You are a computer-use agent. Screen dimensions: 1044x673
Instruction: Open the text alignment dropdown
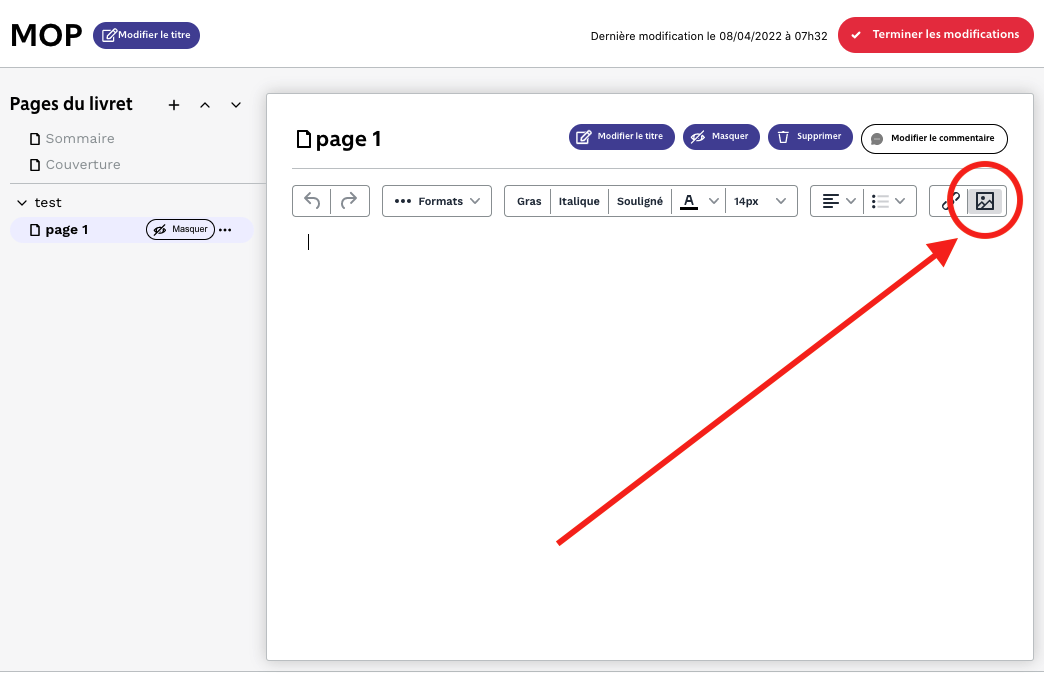click(839, 201)
